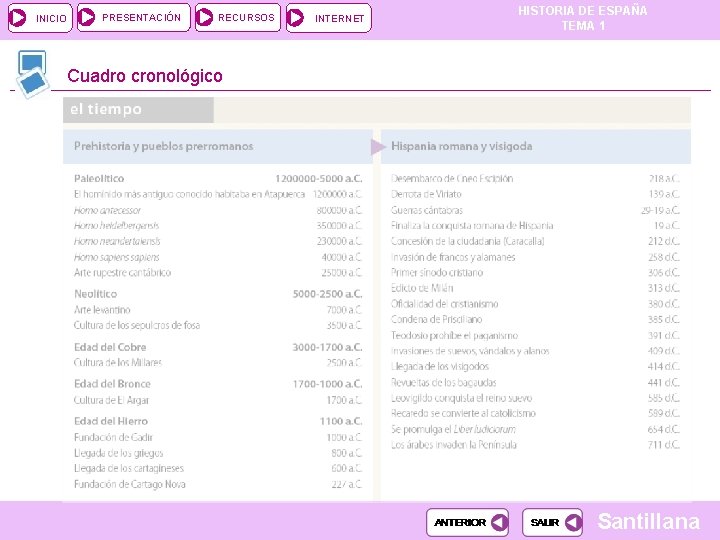Click the 'Homo heidelbergensis' row
This screenshot has height=540, width=720.
point(218,226)
